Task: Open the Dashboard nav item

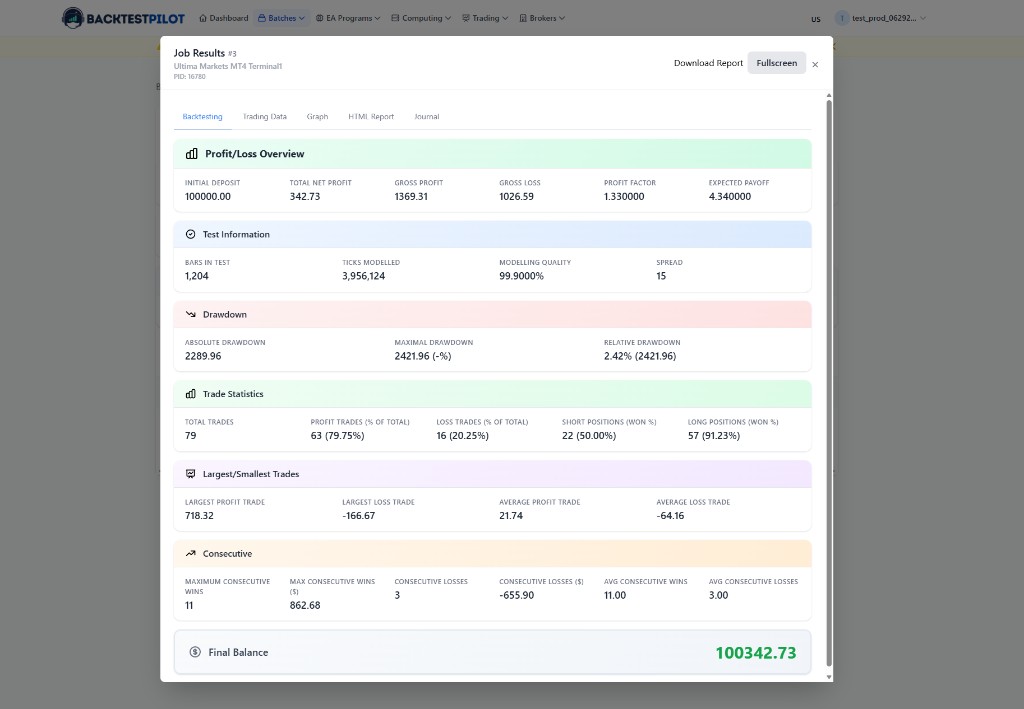Action: [x=223, y=18]
